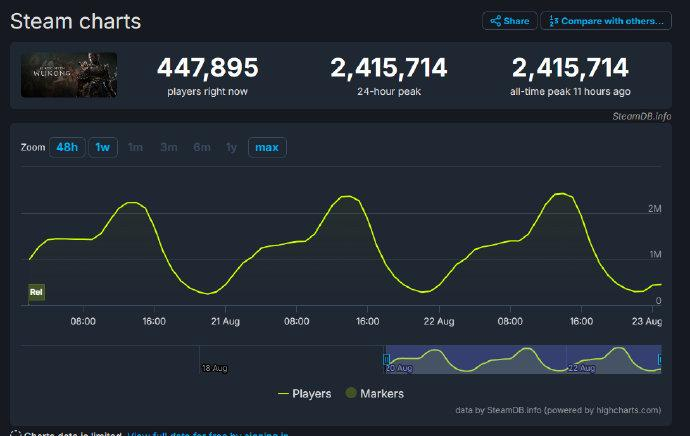690x436 pixels.
Task: Grab the right navigator range handle
Action: tap(660, 358)
